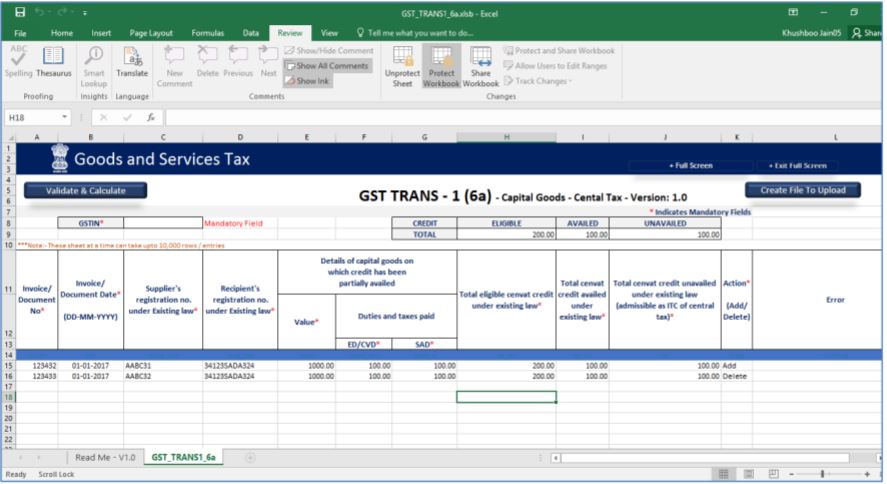This screenshot has height=484, width=887.
Task: Click the Validate & Calculate button
Action: 85,191
